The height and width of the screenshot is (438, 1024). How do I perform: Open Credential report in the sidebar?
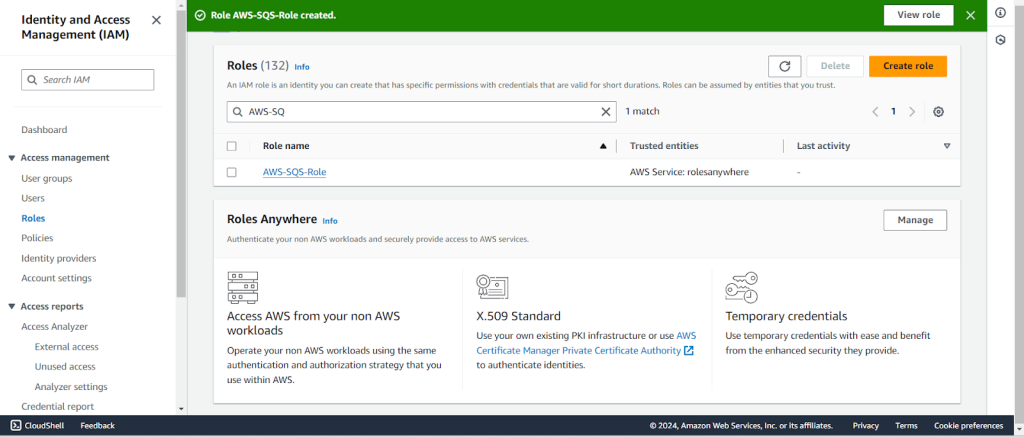(57, 406)
